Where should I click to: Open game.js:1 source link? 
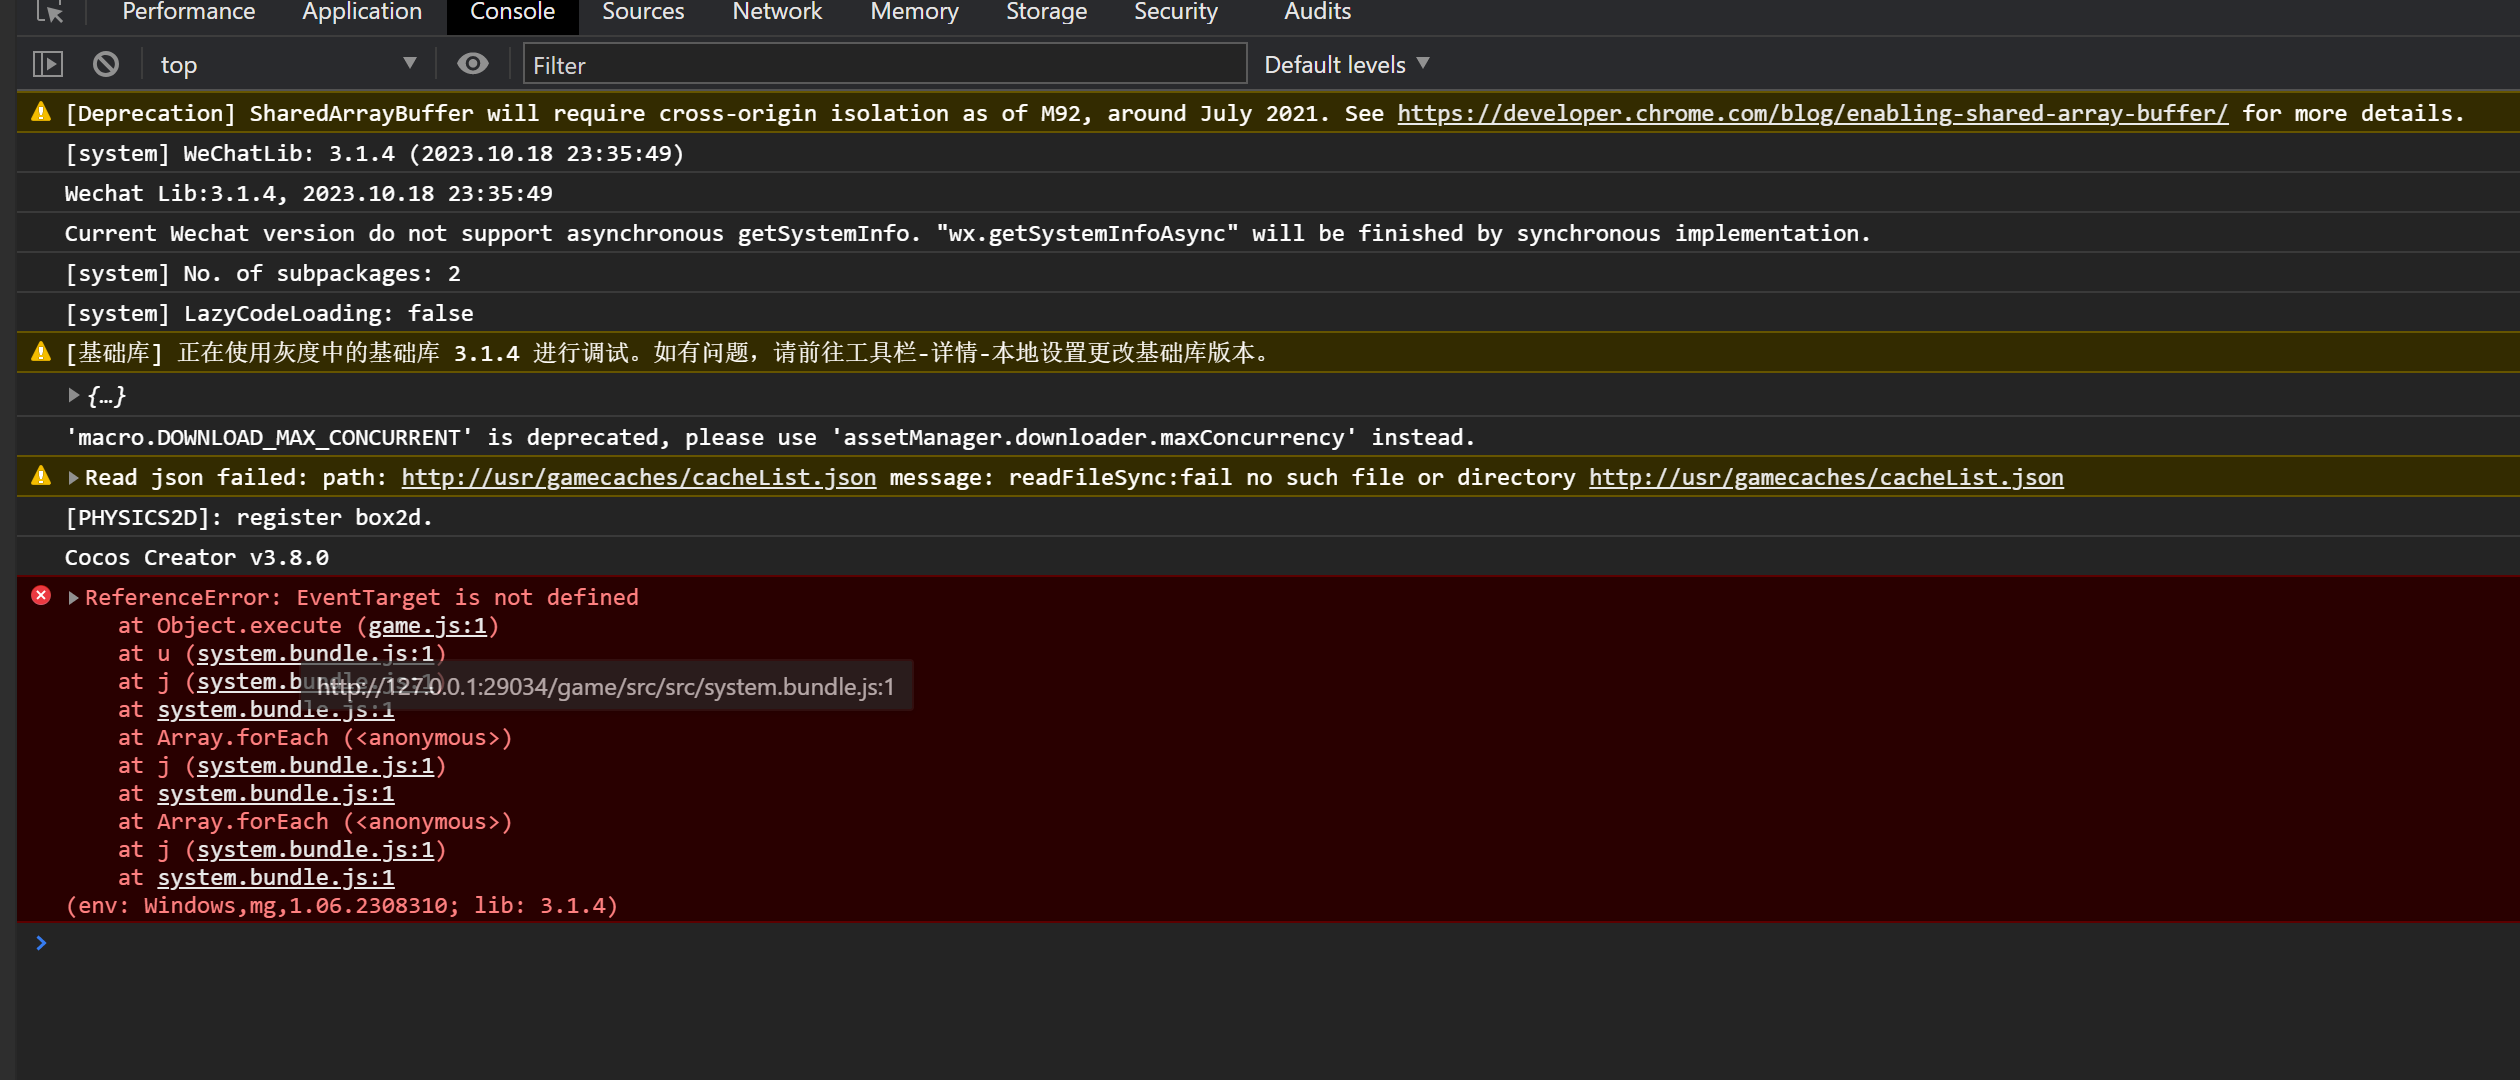pyautogui.click(x=427, y=626)
